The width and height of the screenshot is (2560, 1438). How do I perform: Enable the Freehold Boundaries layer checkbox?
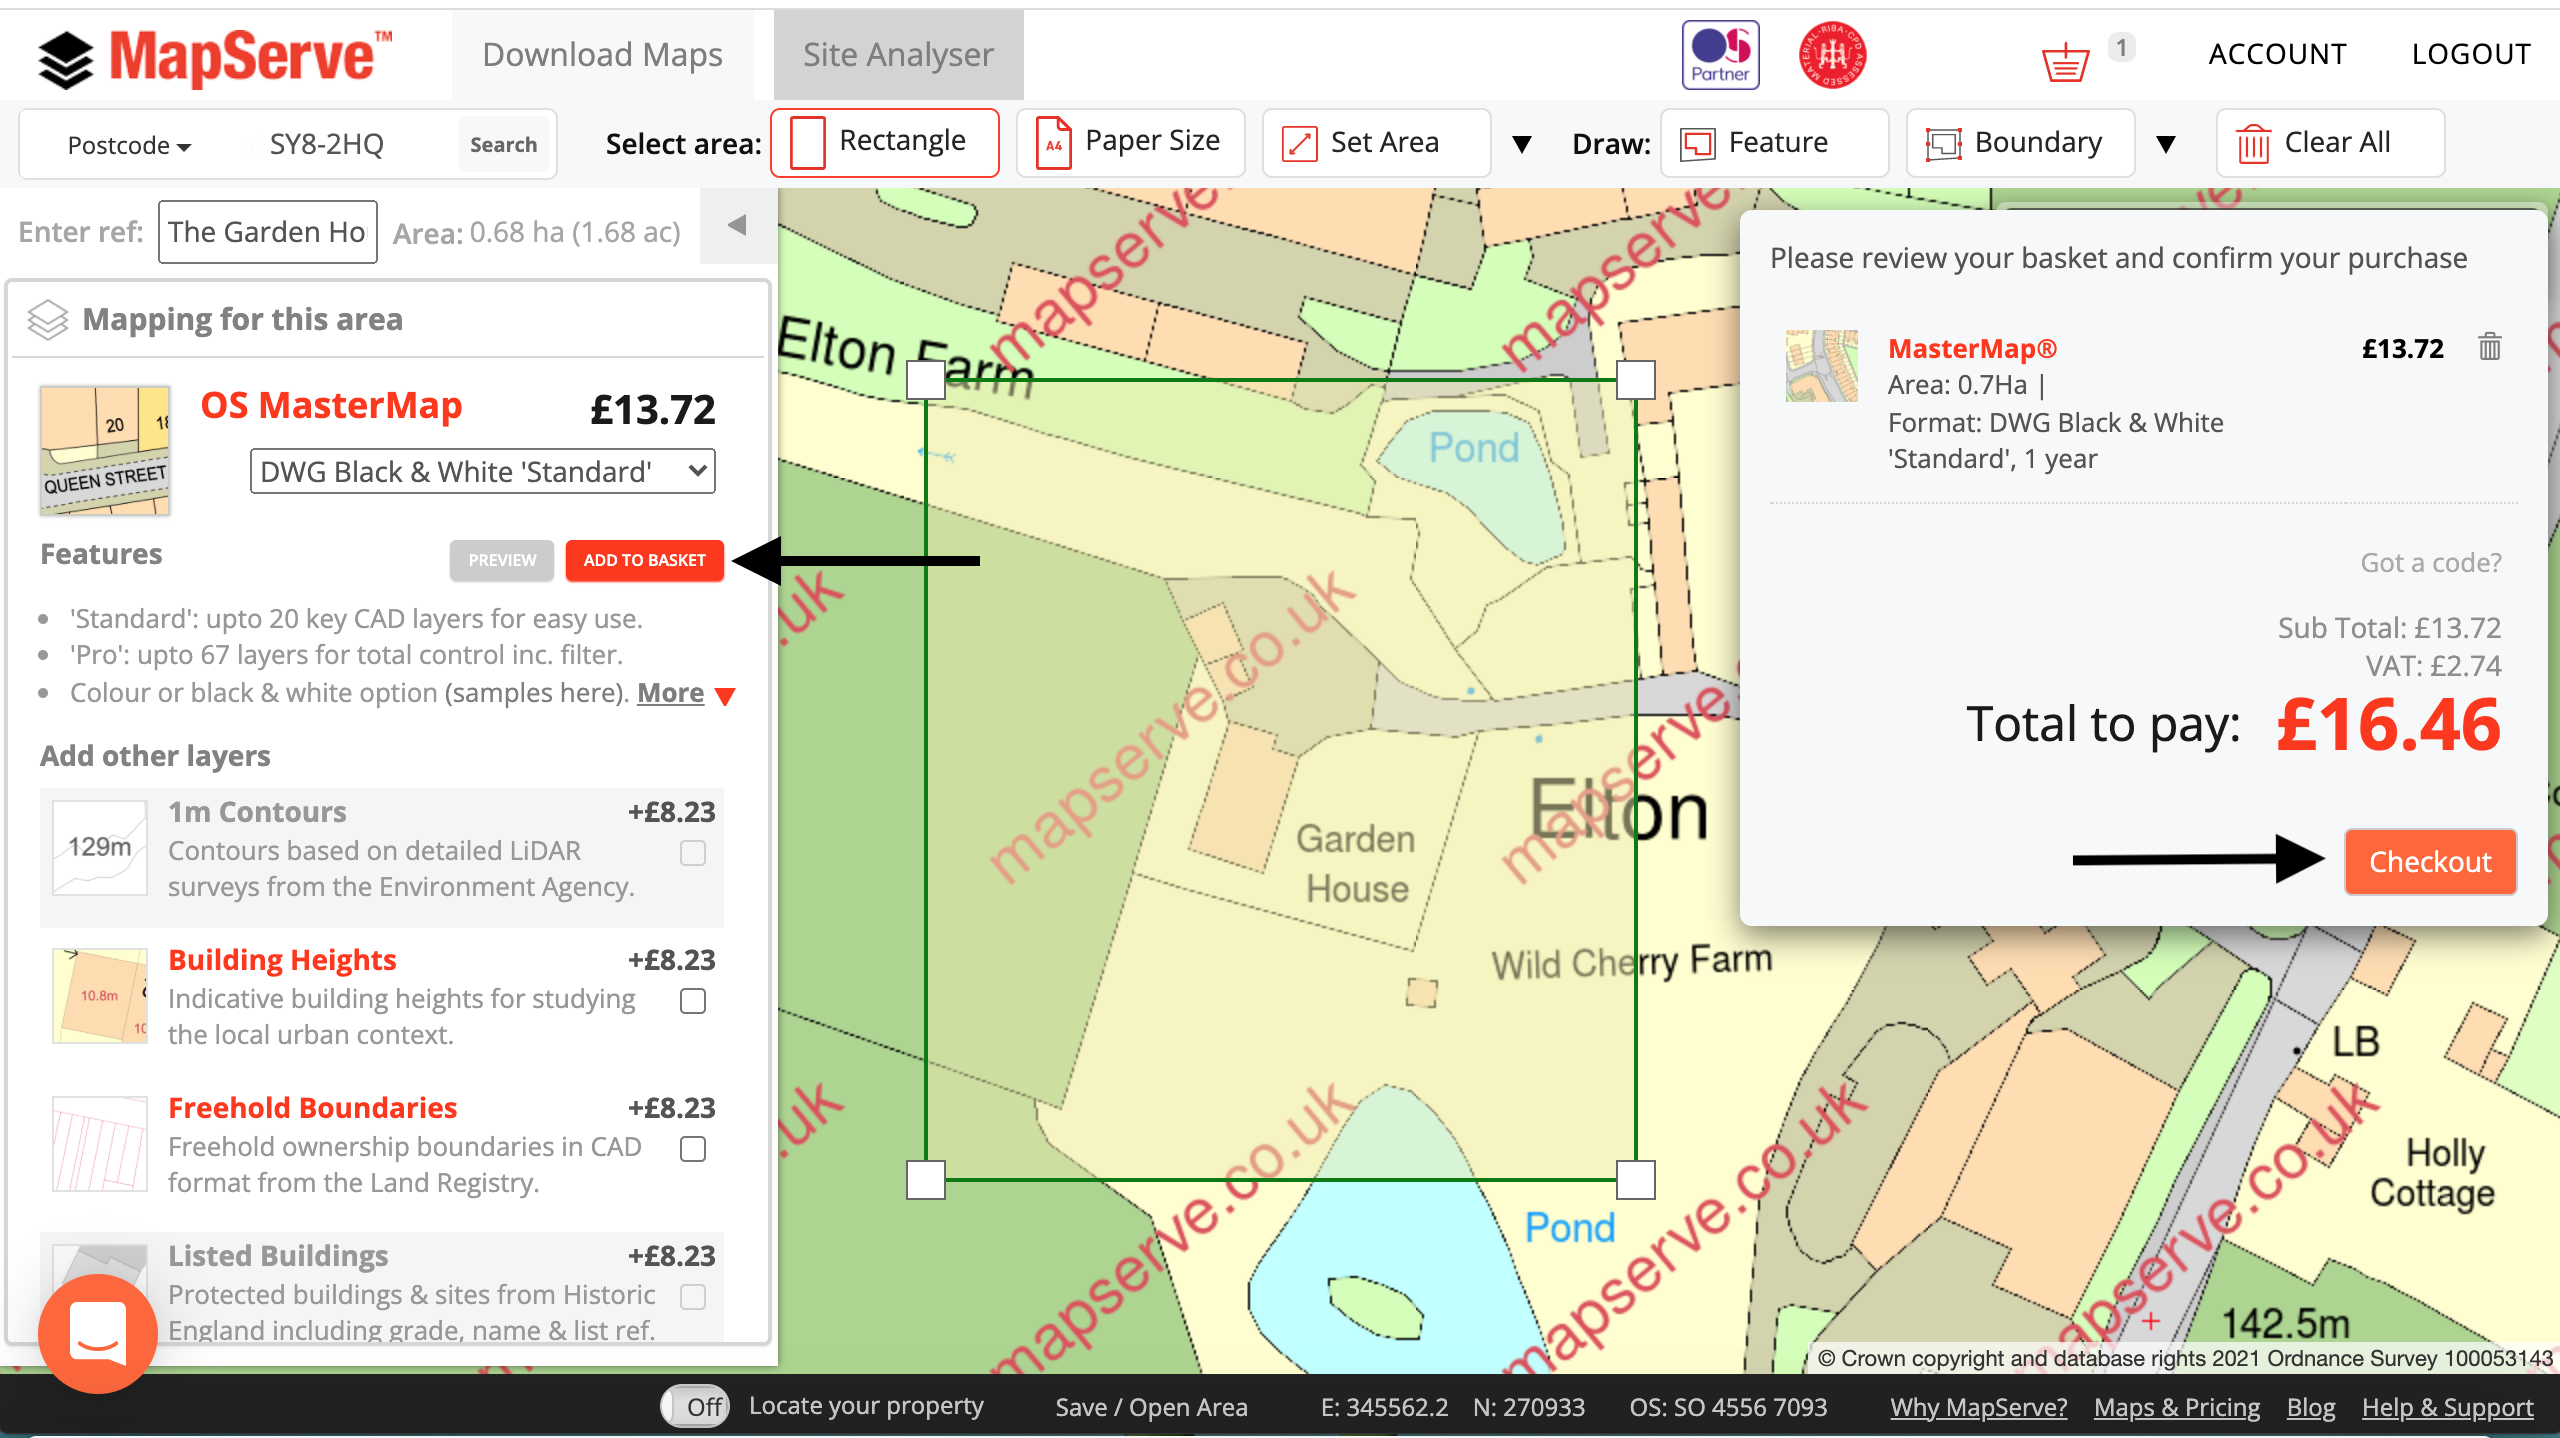click(693, 1149)
